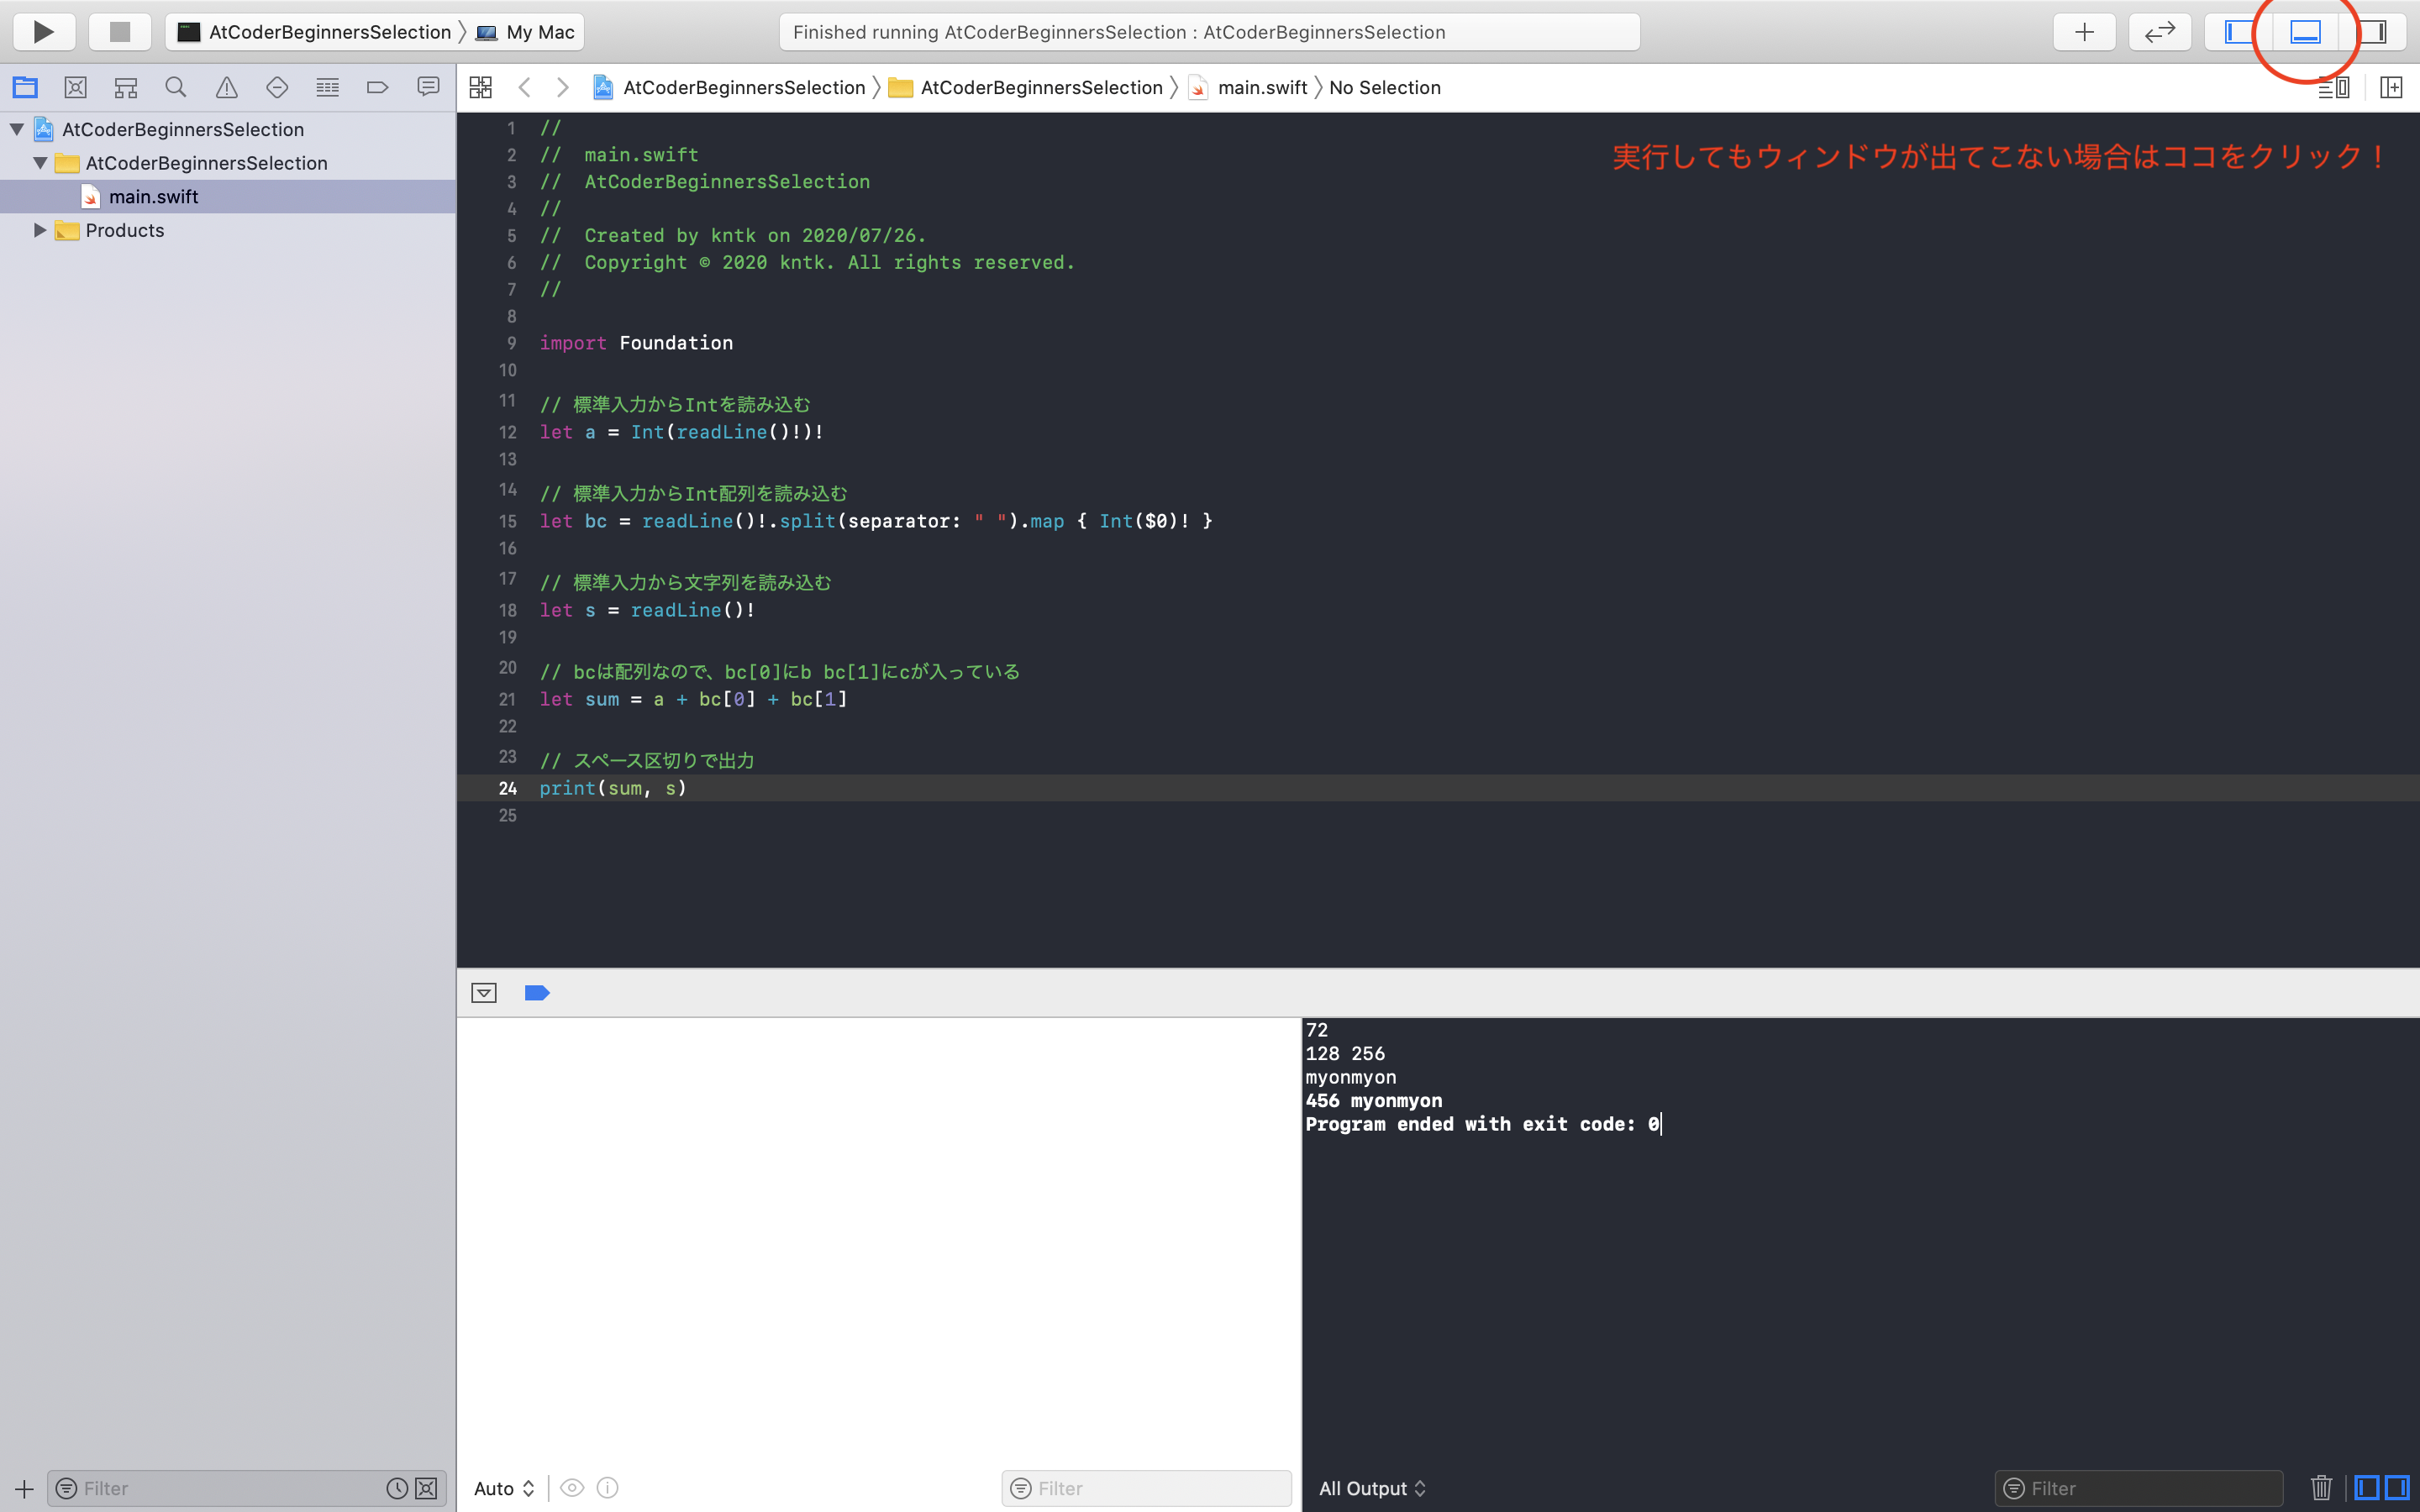Toggle the bottom Debug area panel
This screenshot has width=2420, height=1512.
2305,32
